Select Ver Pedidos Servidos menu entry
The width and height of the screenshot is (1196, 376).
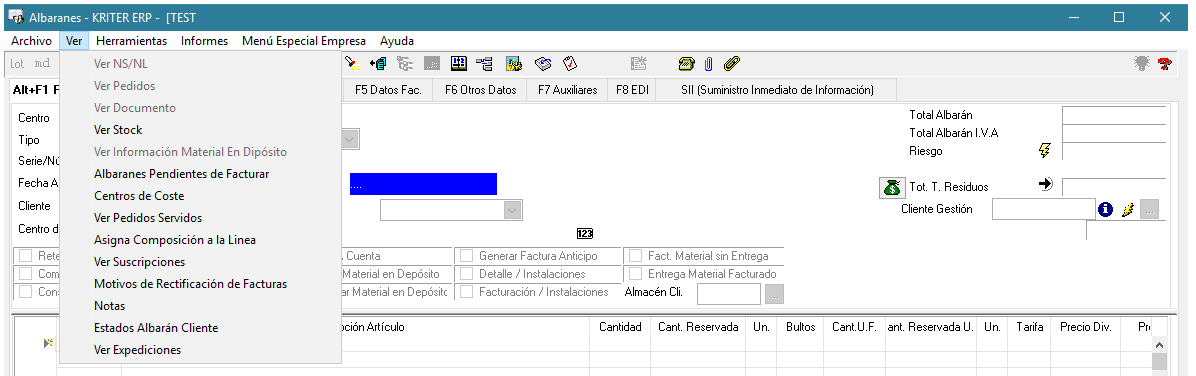(x=200, y=218)
